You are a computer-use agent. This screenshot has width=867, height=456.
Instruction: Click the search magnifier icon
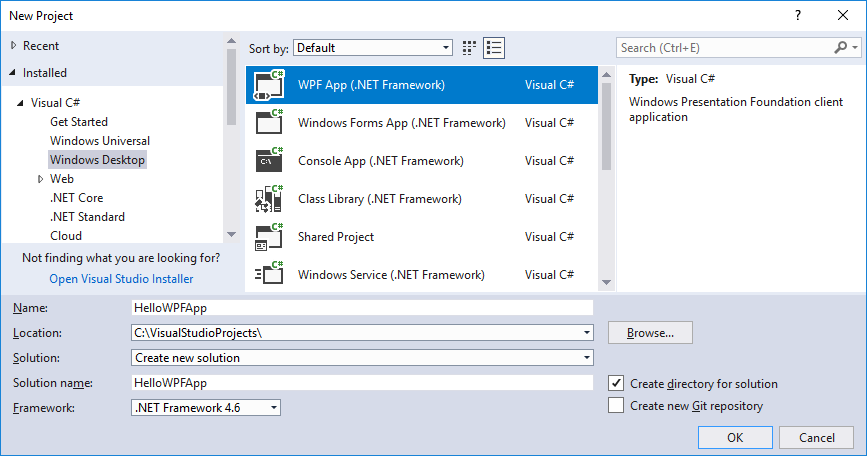(841, 48)
